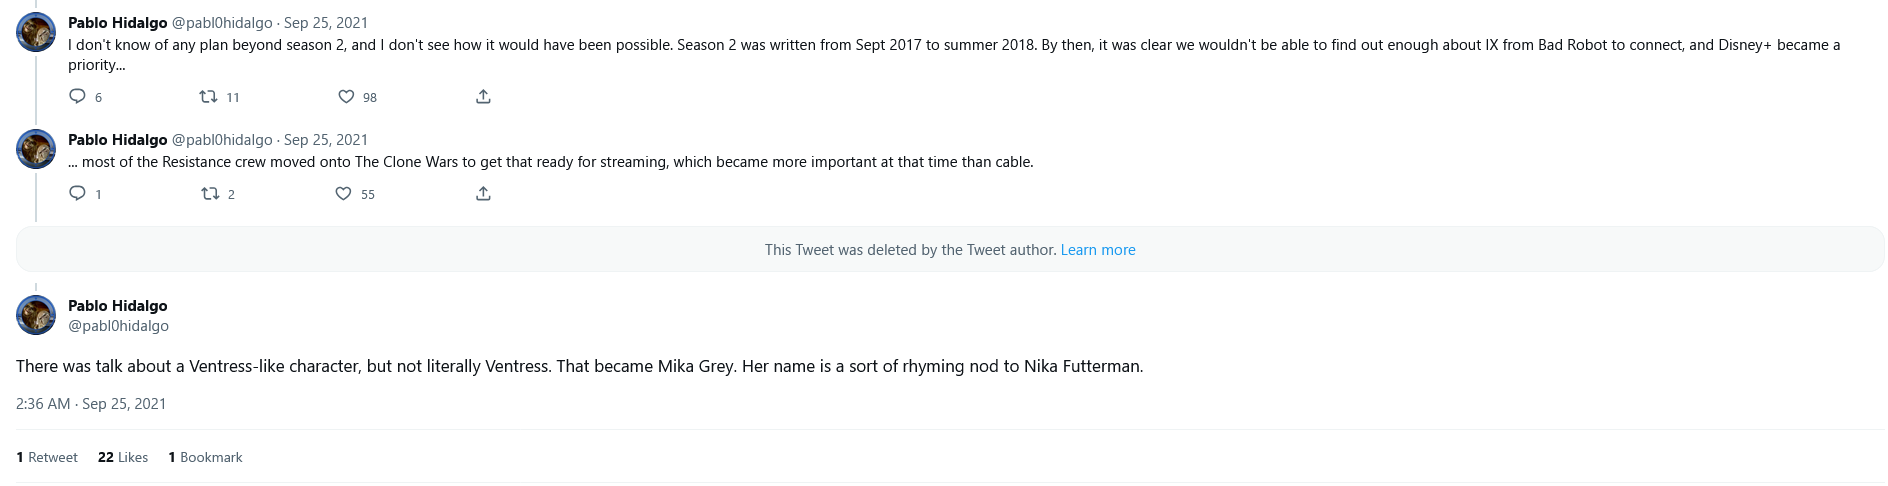Open Sep 25, 2021 date on first tweet
Image resolution: width=1888 pixels, height=486 pixels.
[x=325, y=23]
